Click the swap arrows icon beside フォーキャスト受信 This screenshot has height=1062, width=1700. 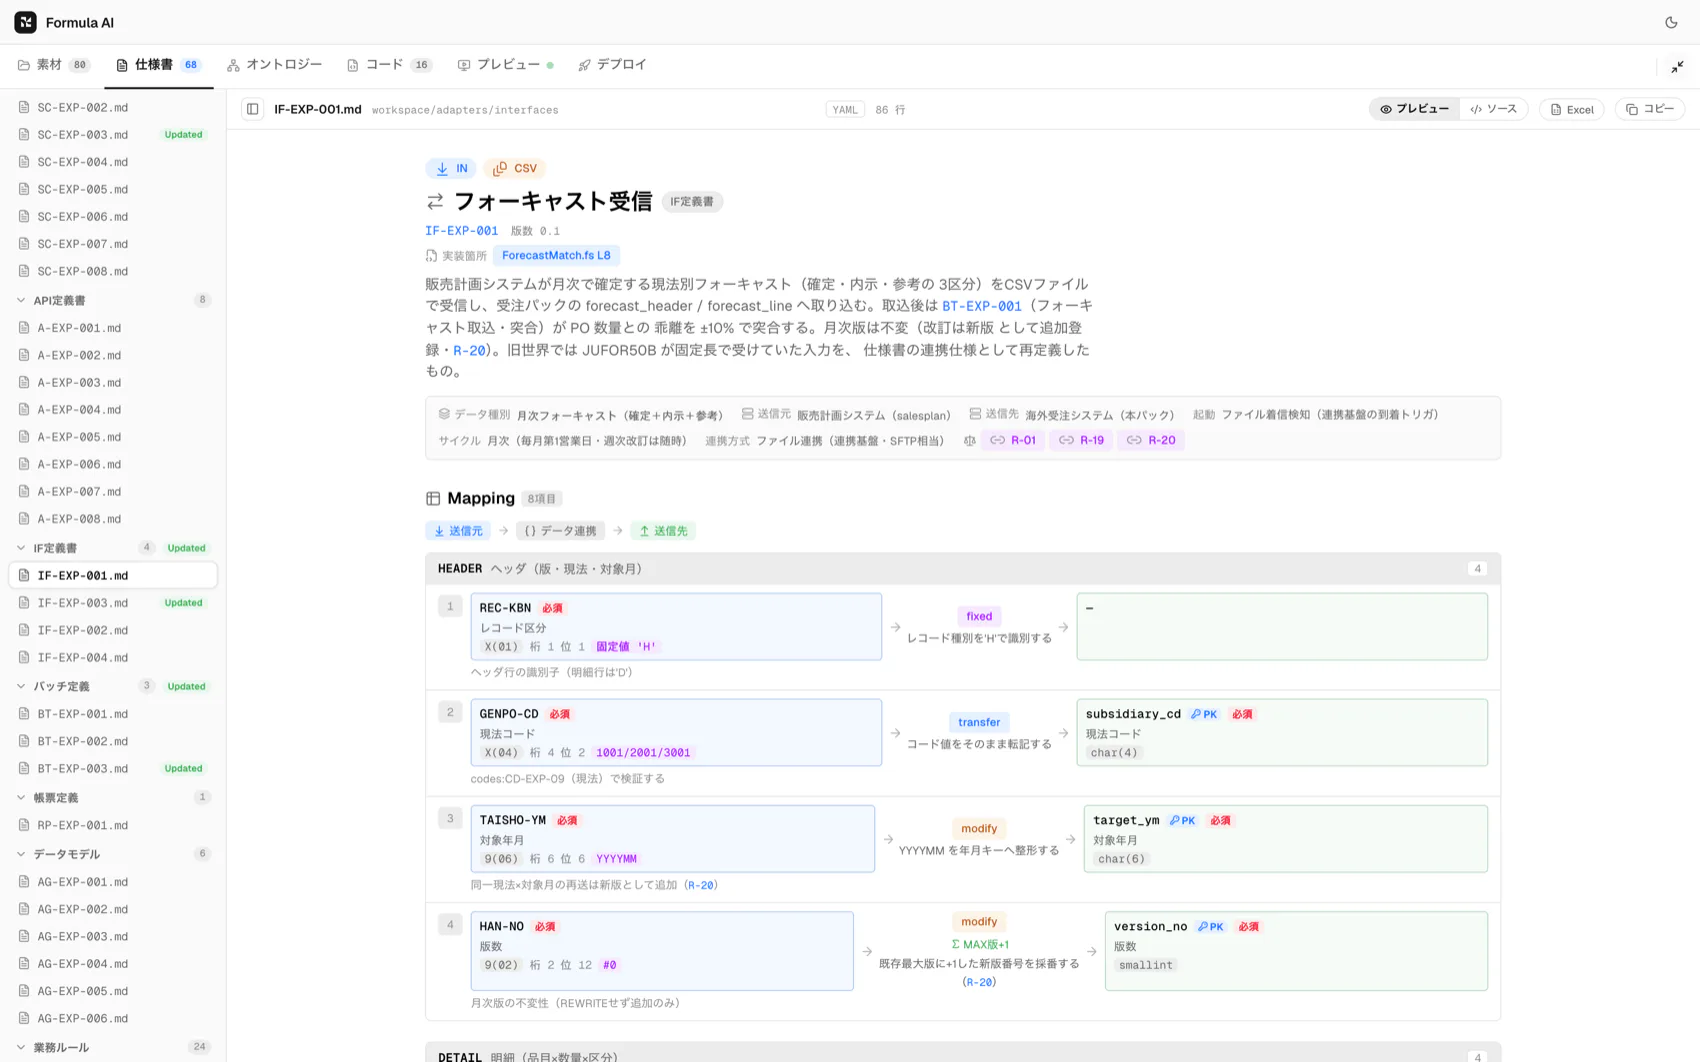[435, 202]
